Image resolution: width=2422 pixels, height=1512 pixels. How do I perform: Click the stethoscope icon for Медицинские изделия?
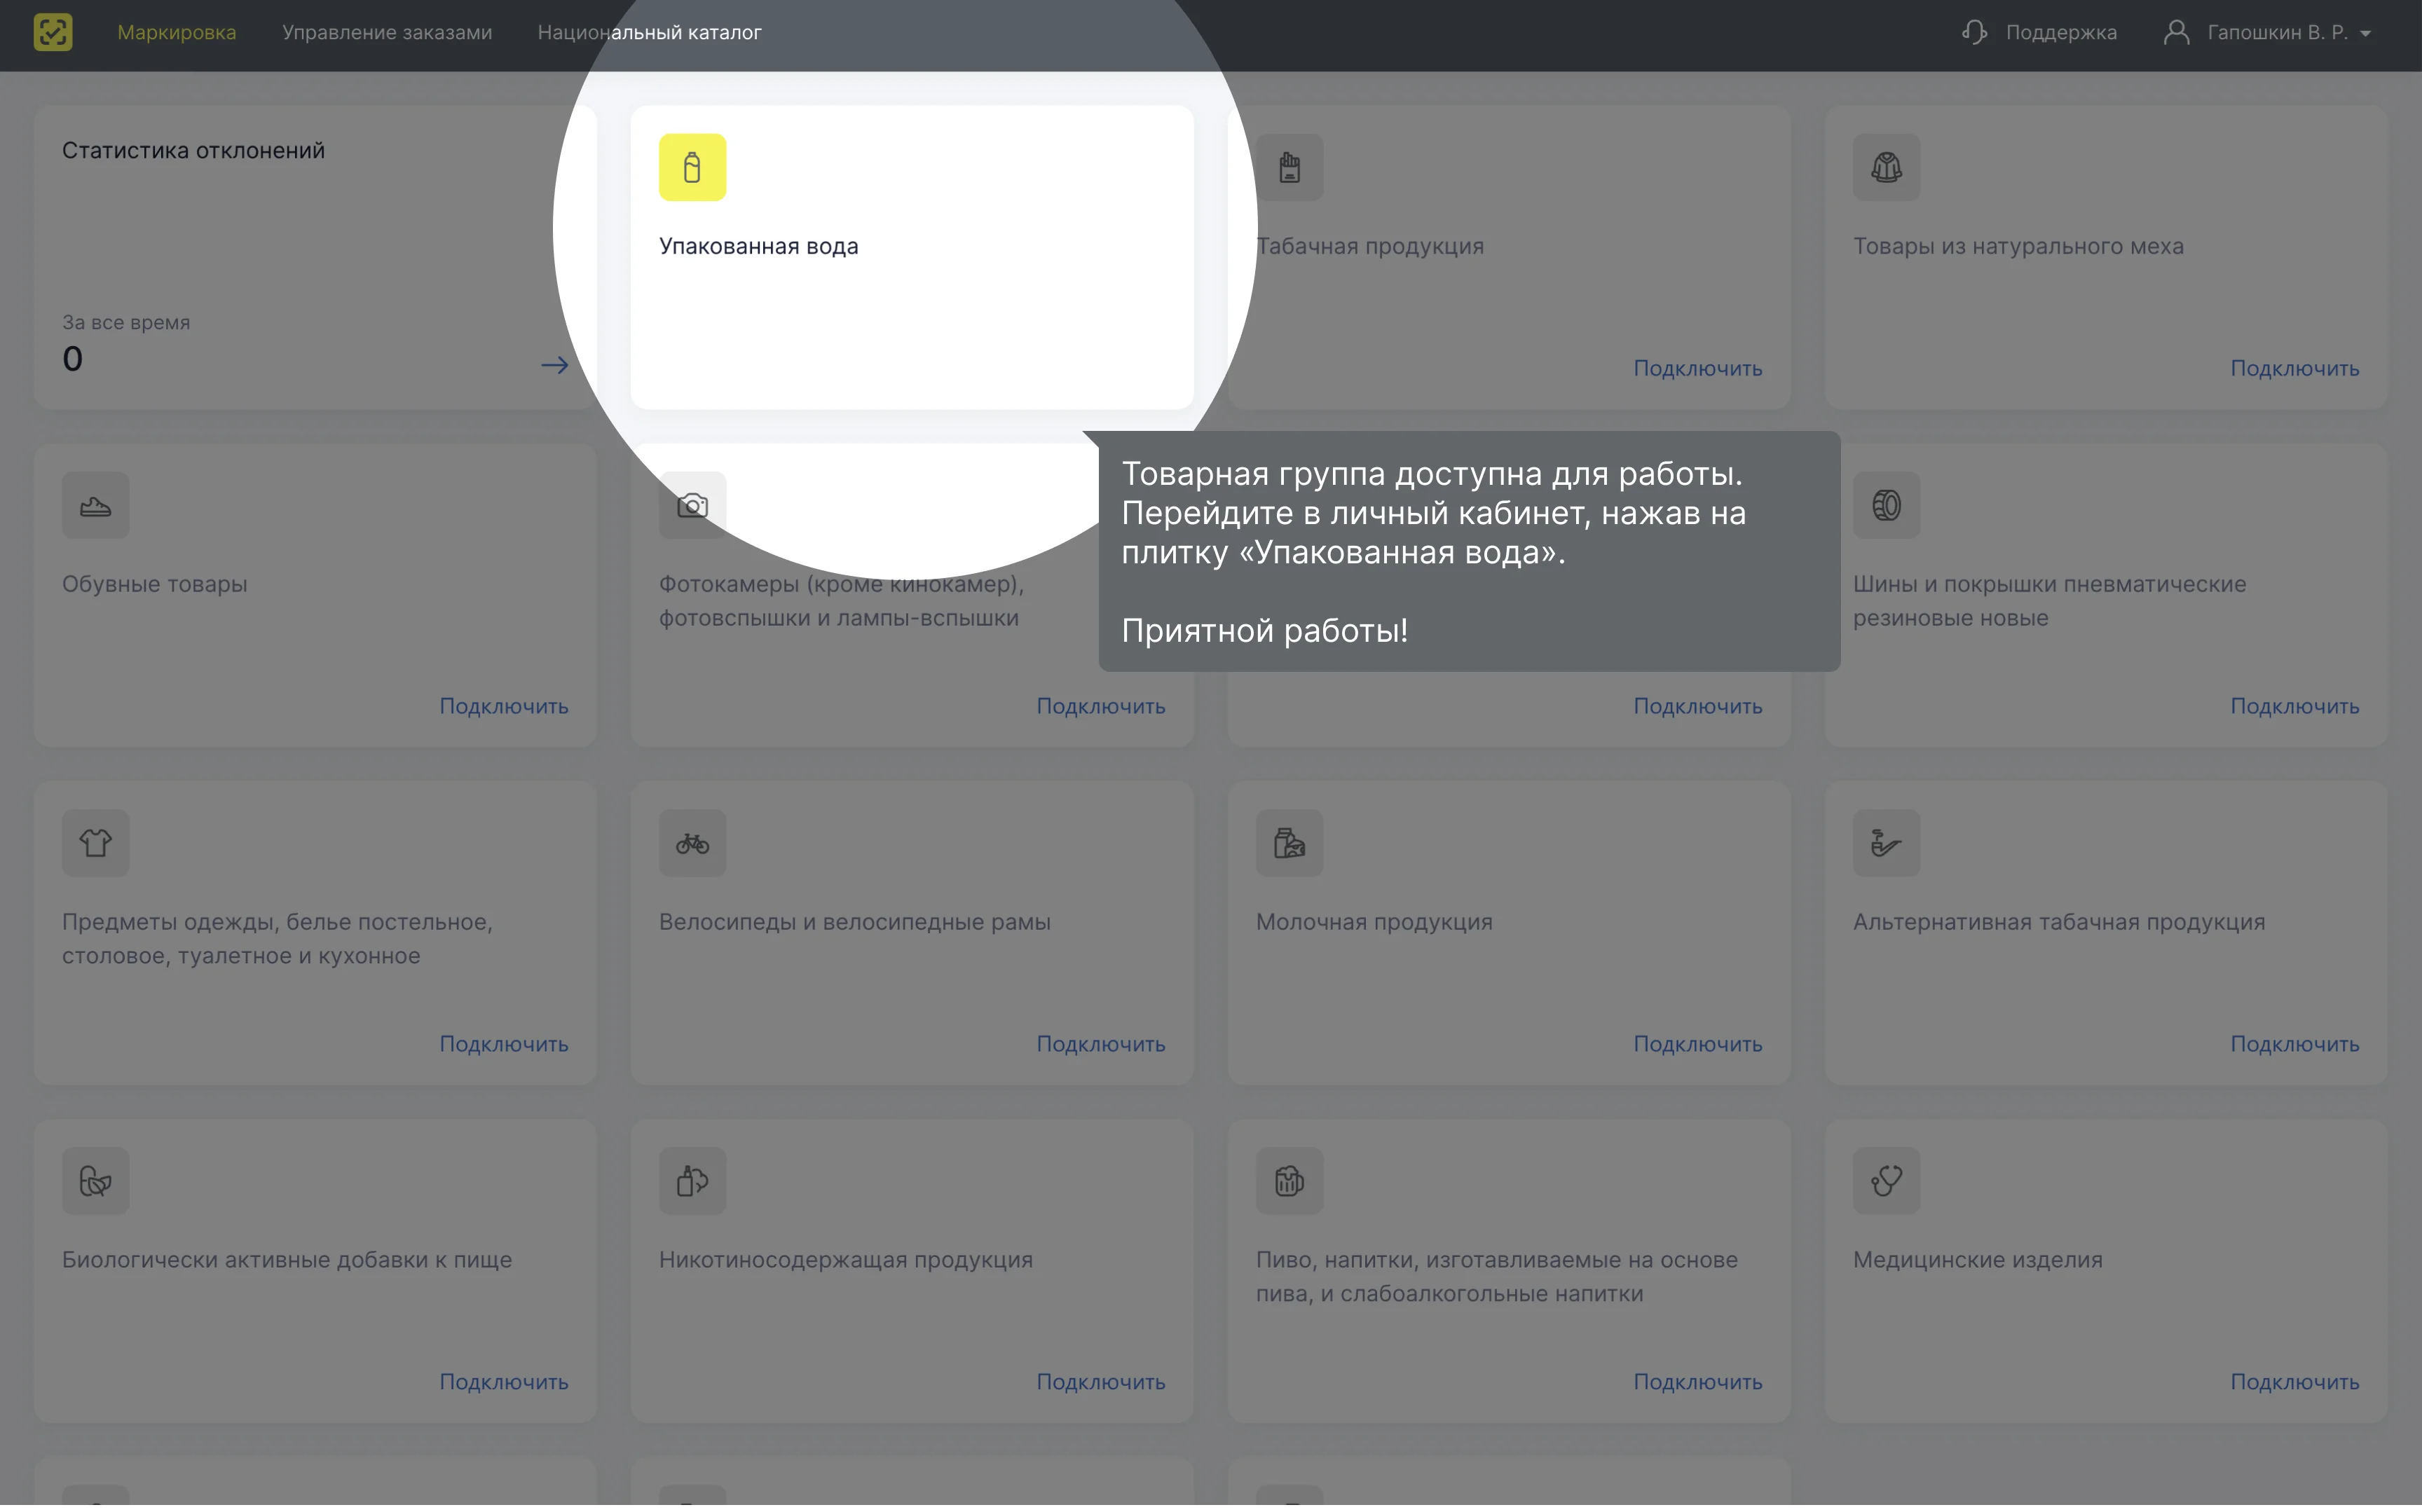[1886, 1181]
